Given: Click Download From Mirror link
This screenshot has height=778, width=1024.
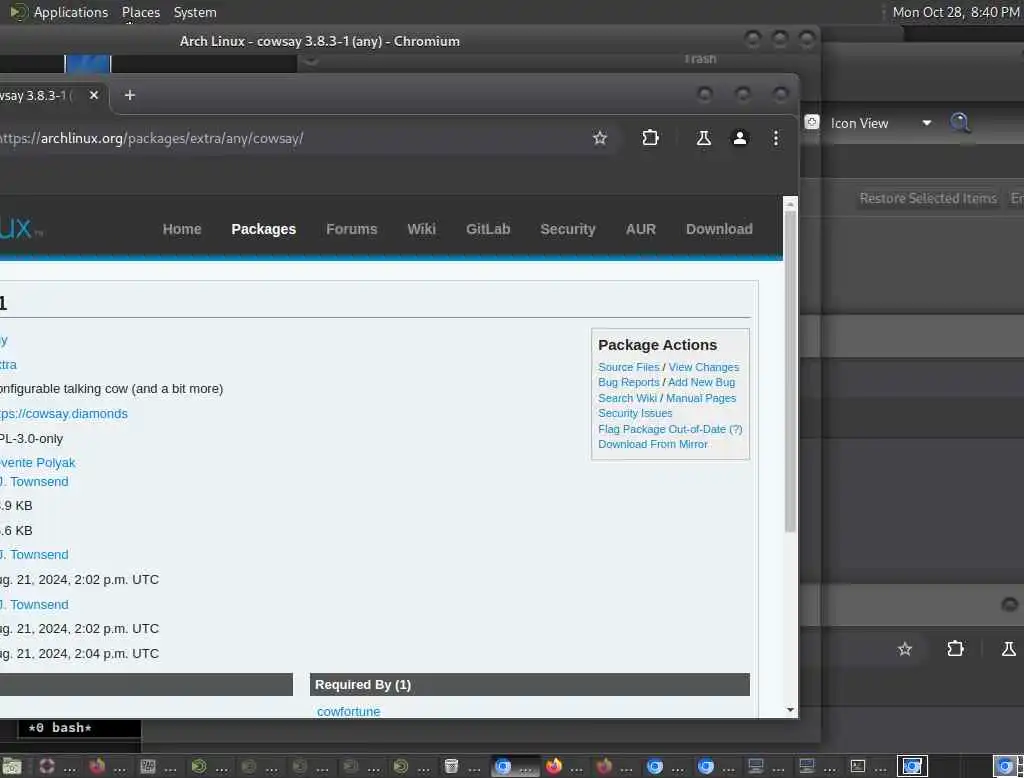Looking at the screenshot, I should pyautogui.click(x=652, y=444).
